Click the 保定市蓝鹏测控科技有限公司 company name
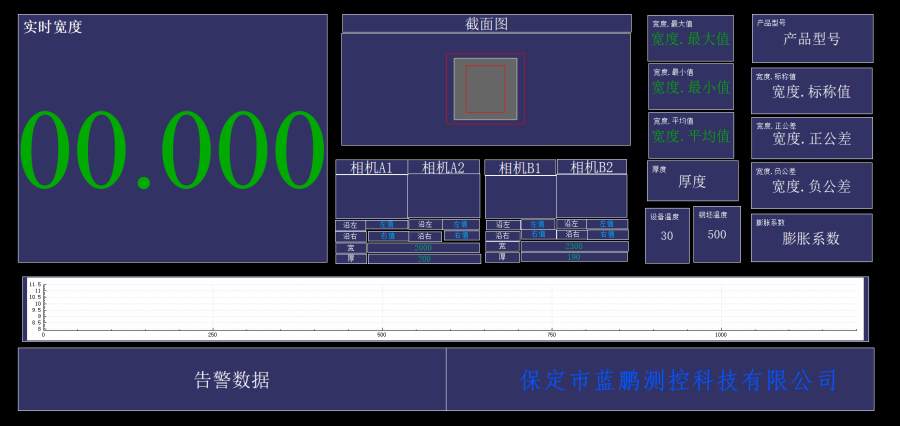 point(679,380)
